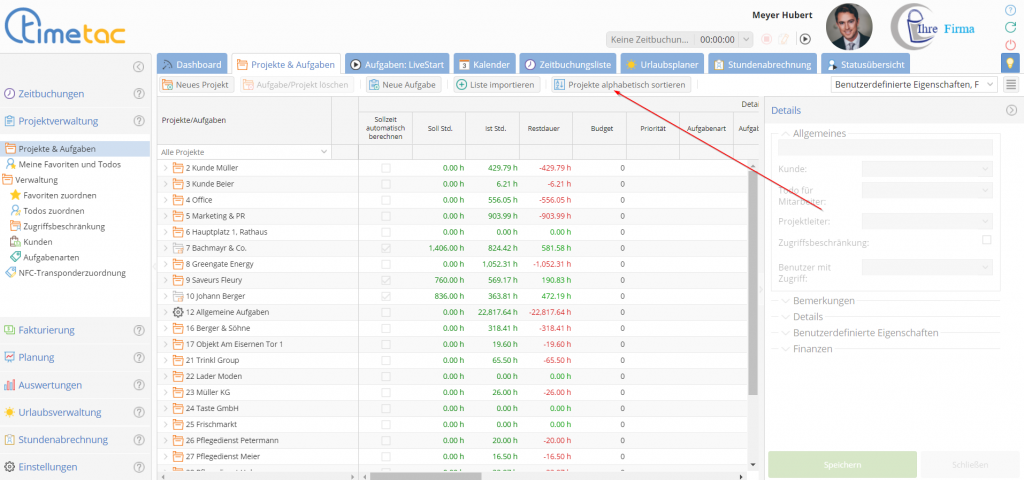Click the red logout power icon
1024x480 pixels.
coord(1010,45)
